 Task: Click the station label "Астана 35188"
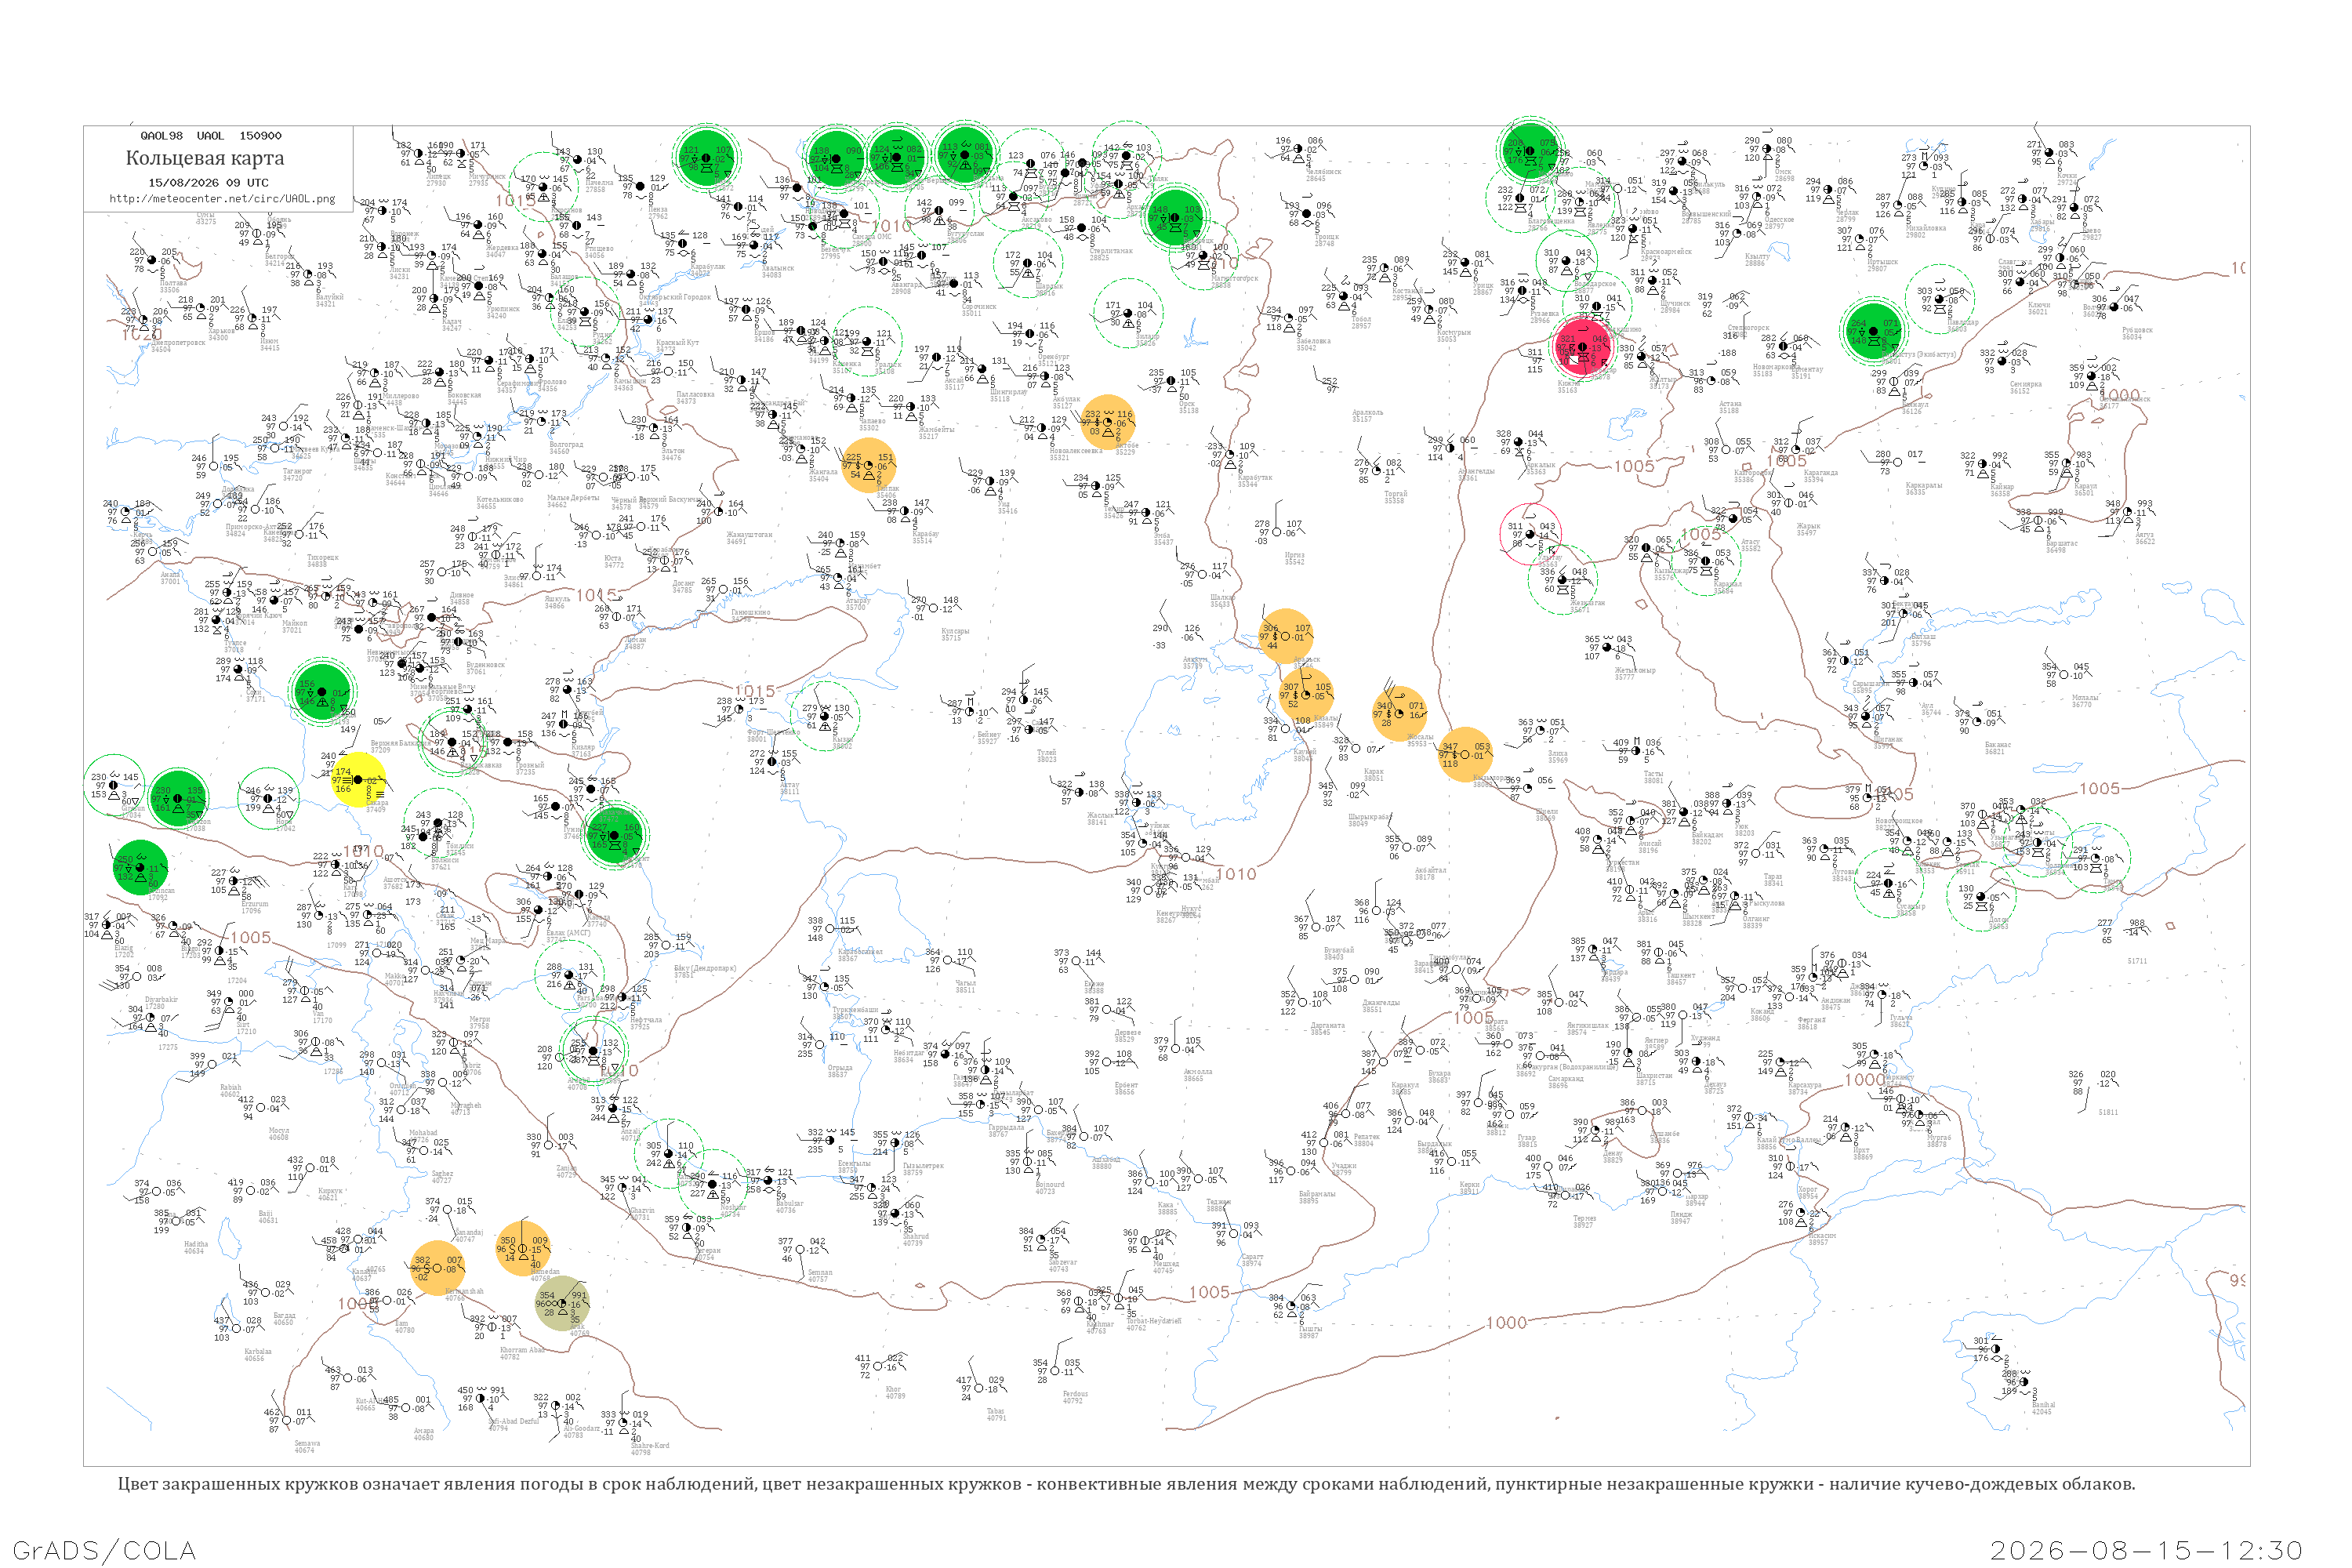coord(1730,407)
